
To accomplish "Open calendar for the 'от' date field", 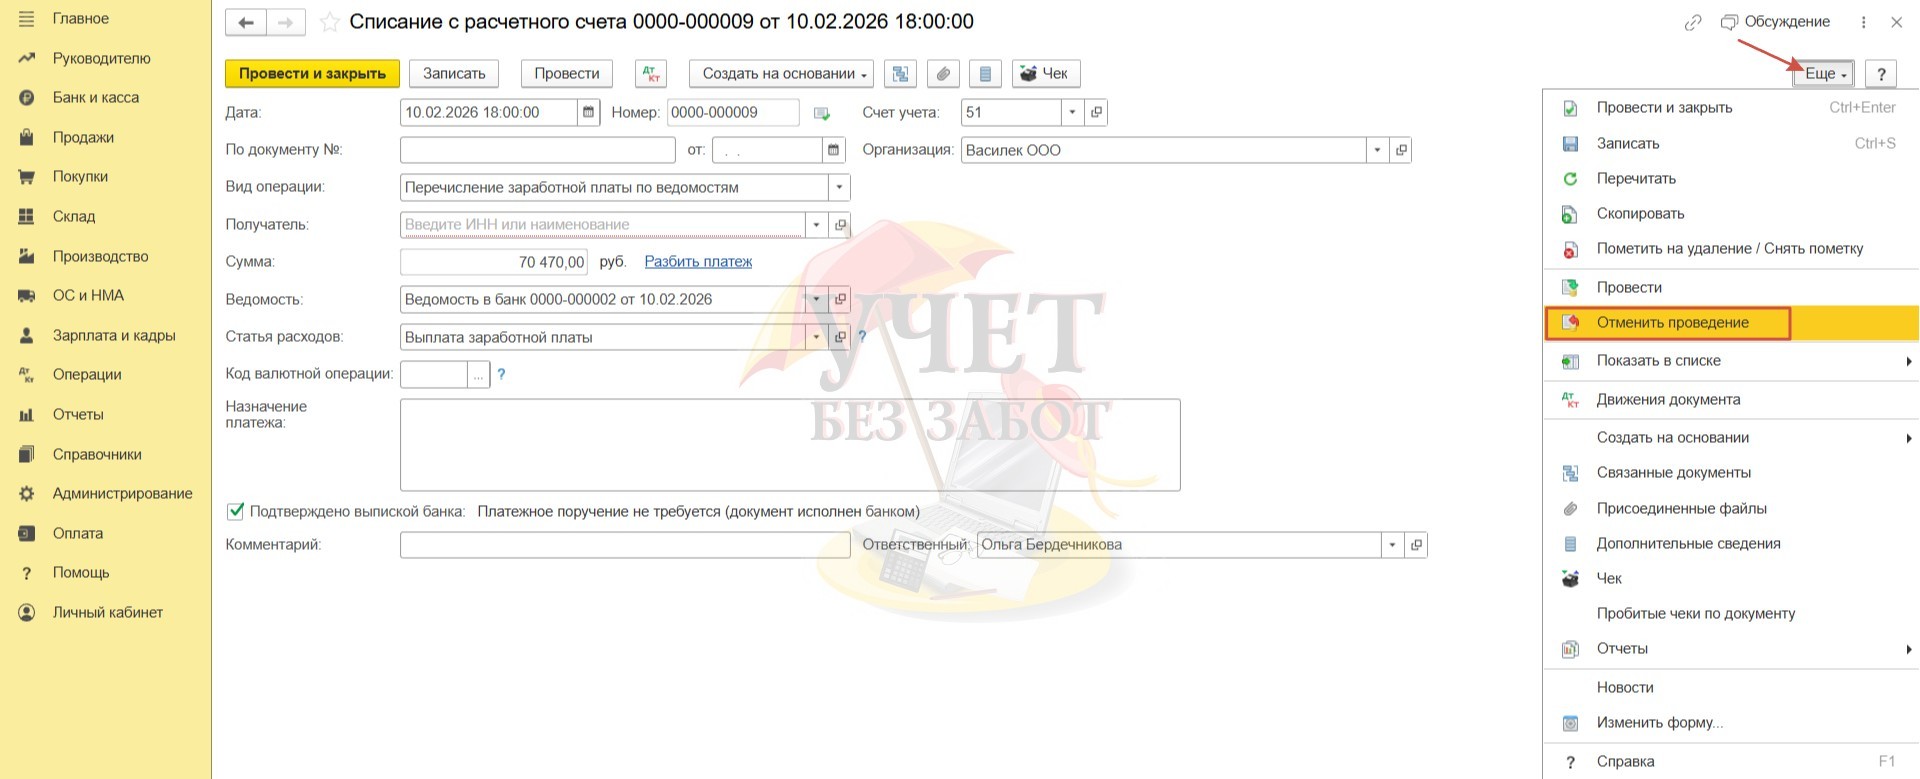I will point(834,150).
